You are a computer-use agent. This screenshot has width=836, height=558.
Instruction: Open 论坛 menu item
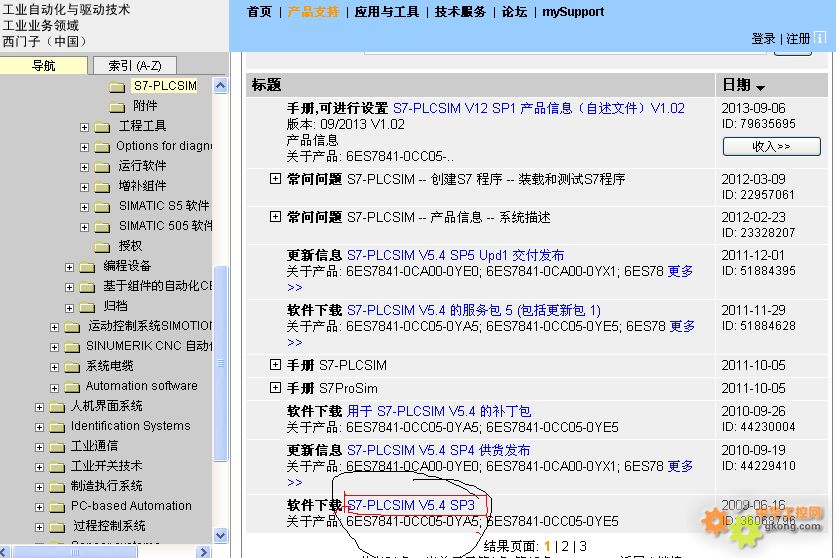515,12
